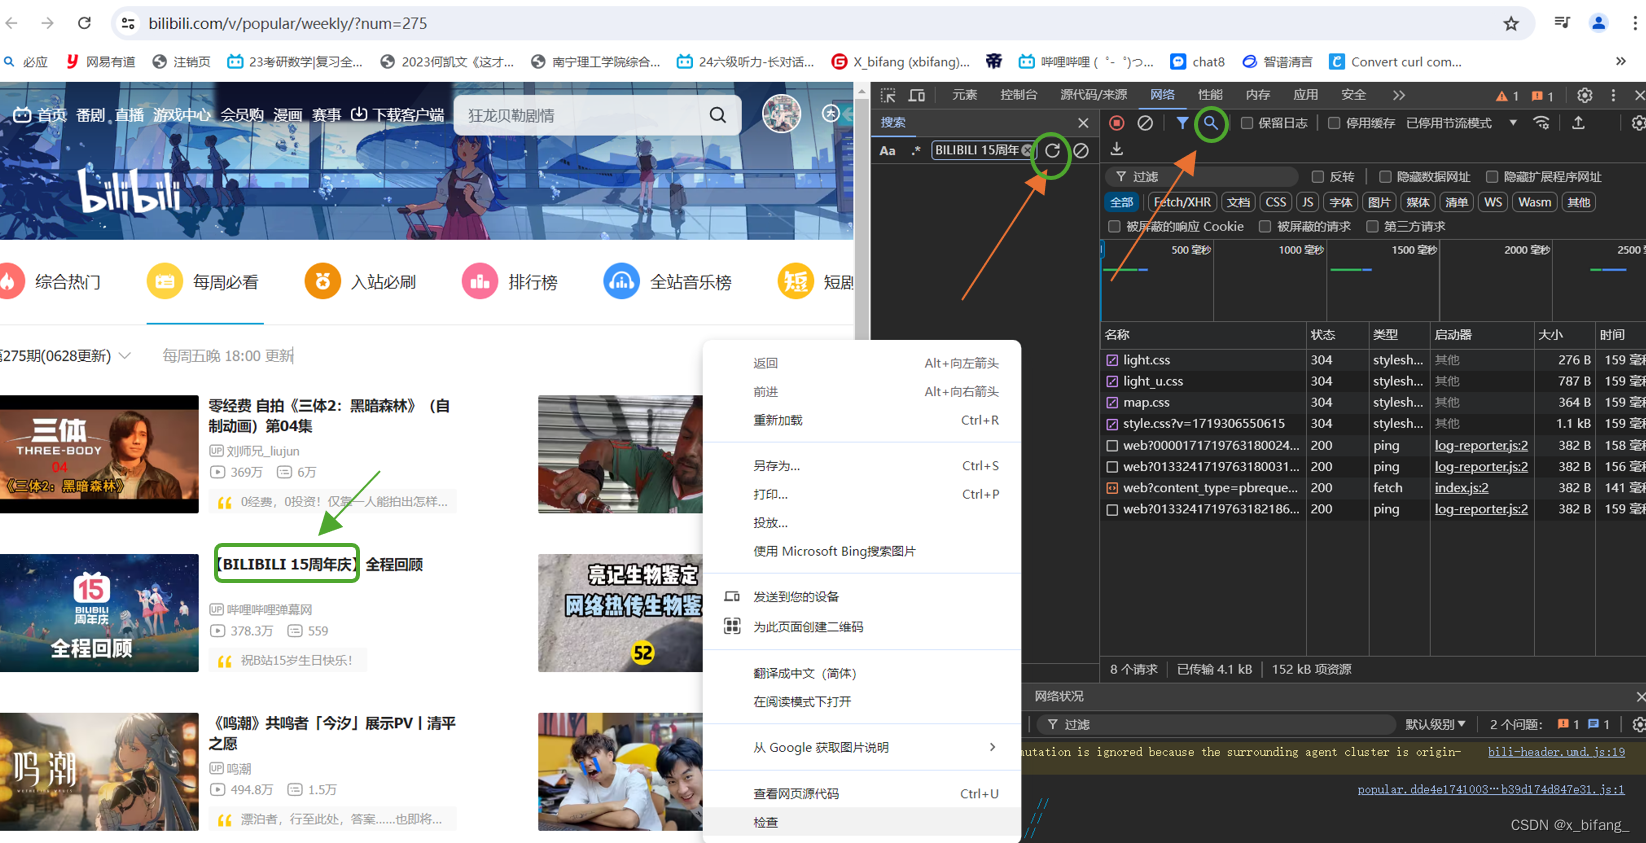Screen dimensions: 1646x843
Task: Click the DevTools inspect element picker icon
Action: (x=888, y=95)
